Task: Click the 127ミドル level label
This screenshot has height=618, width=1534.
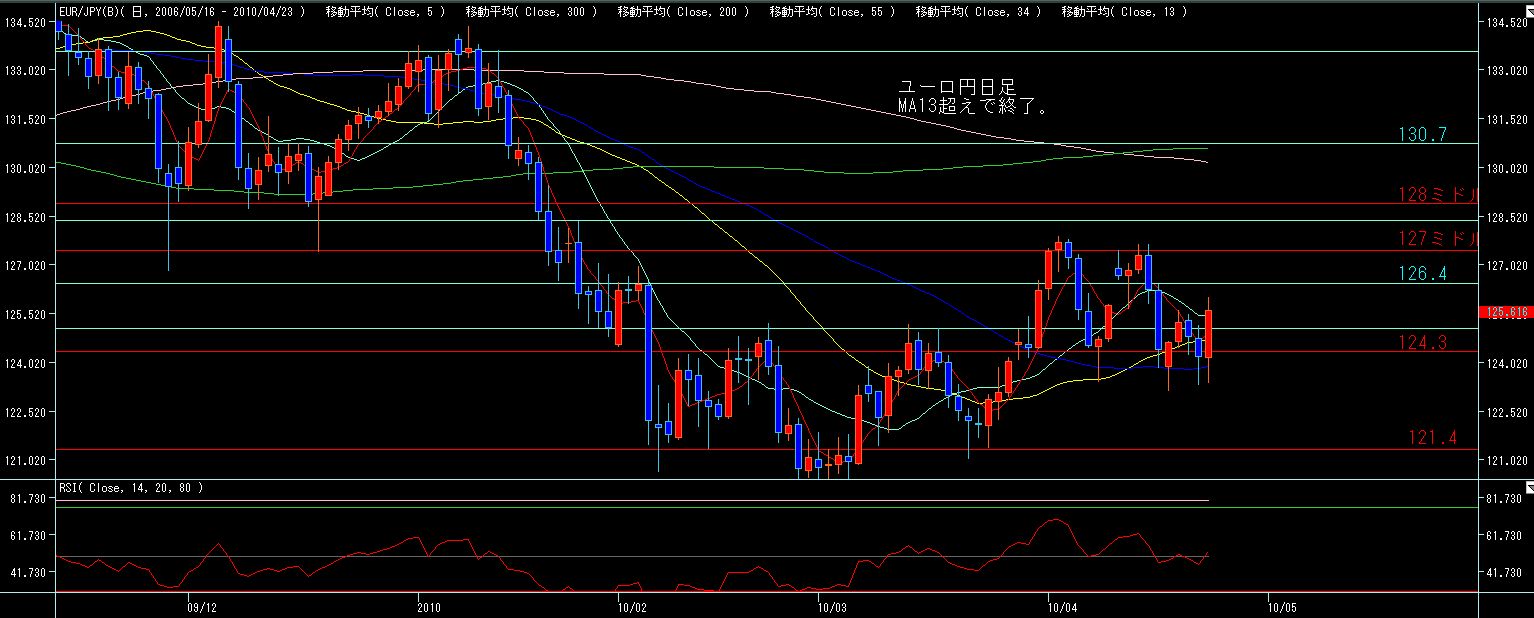Action: tap(1438, 238)
